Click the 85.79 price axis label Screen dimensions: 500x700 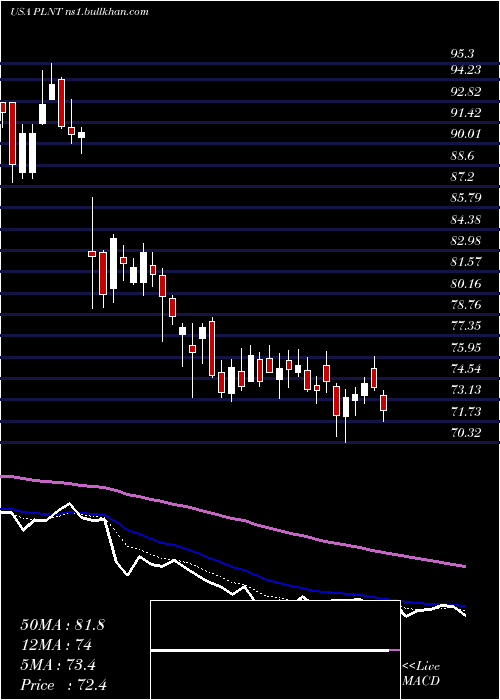[467, 198]
